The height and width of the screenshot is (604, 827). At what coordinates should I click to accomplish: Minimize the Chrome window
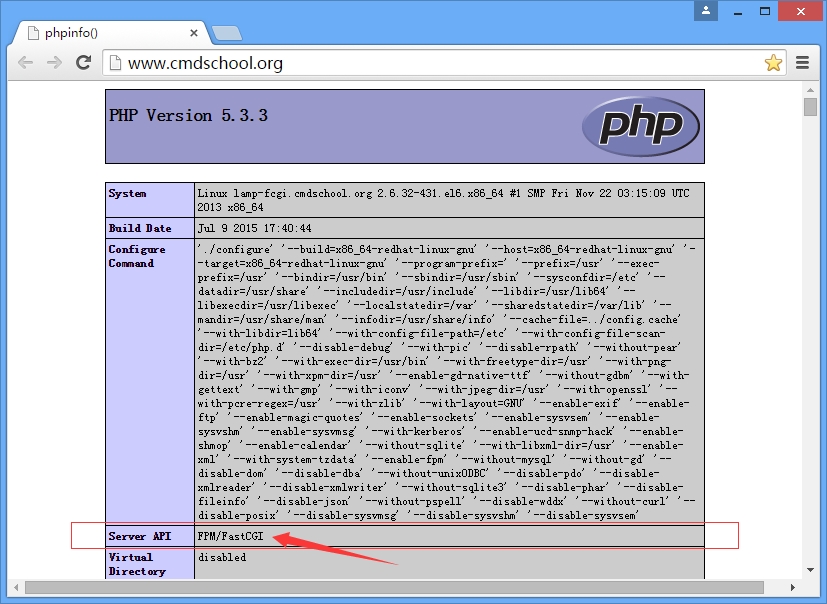738,12
